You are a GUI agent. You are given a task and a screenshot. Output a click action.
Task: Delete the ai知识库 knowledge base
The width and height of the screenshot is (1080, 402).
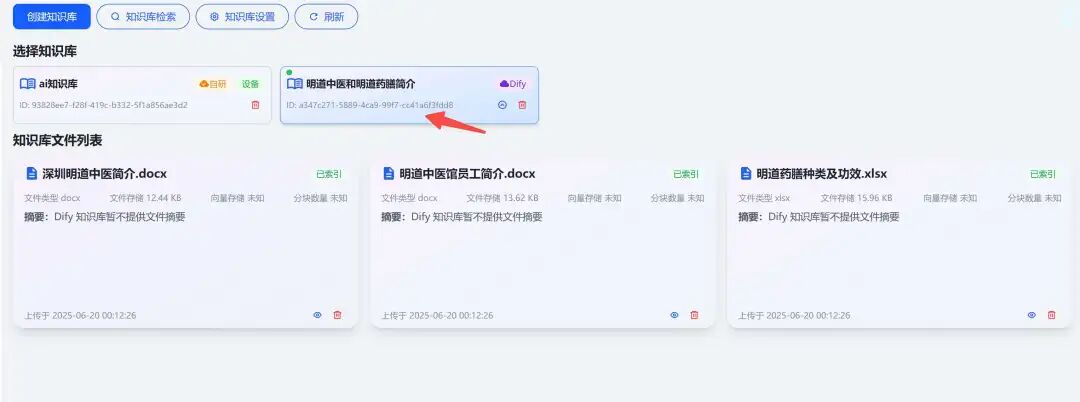click(x=256, y=105)
